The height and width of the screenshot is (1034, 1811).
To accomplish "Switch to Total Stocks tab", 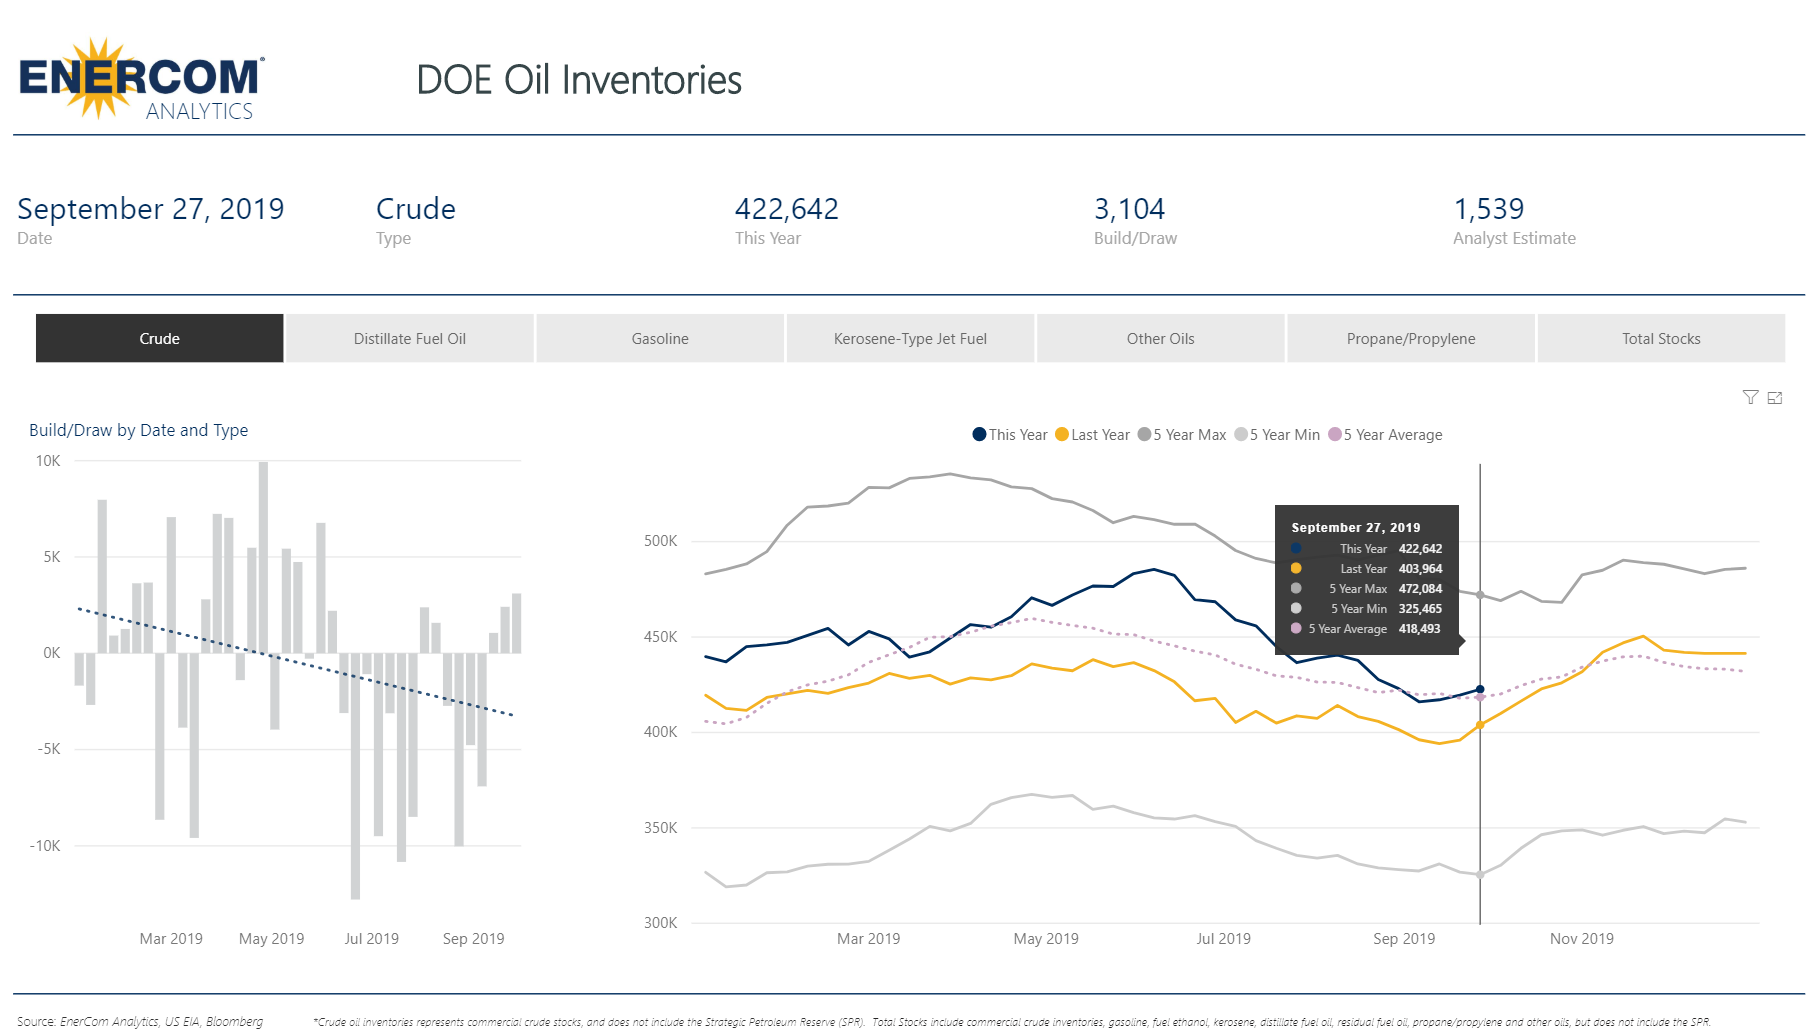I will [x=1661, y=339].
